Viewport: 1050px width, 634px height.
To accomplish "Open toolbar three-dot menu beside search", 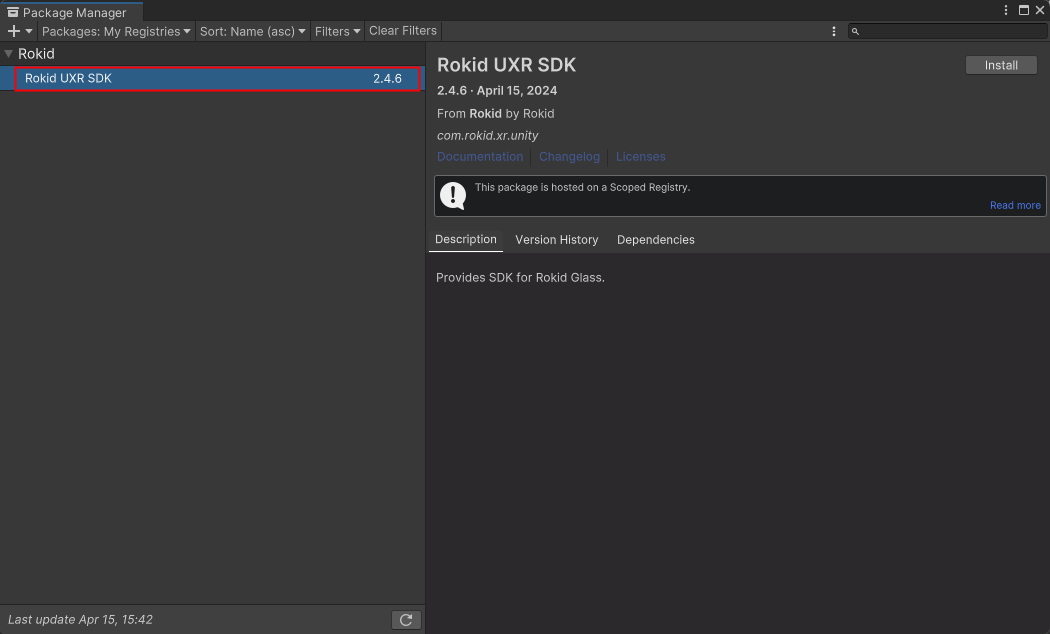I will (834, 31).
